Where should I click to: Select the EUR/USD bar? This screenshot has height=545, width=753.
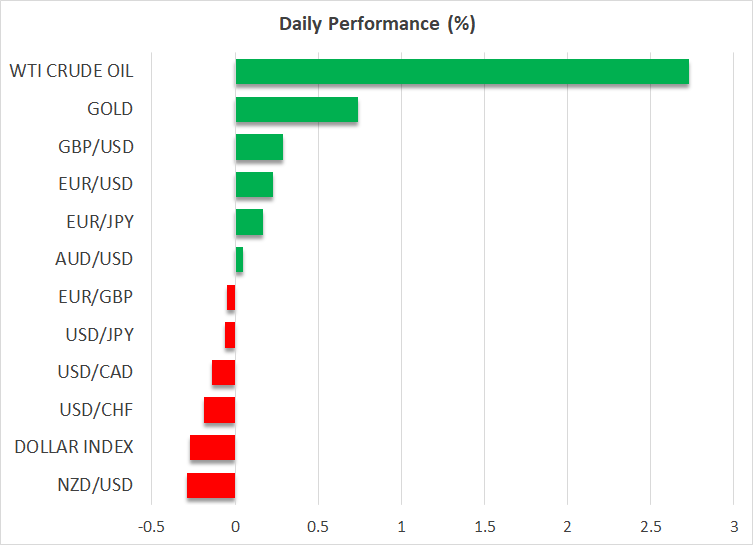[x=254, y=185]
